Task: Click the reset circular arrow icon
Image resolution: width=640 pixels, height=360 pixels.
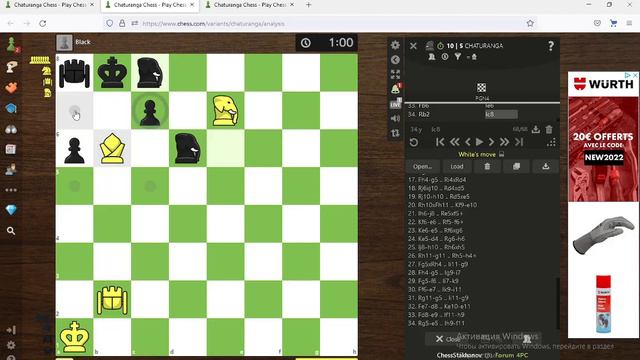Action: pos(413,142)
